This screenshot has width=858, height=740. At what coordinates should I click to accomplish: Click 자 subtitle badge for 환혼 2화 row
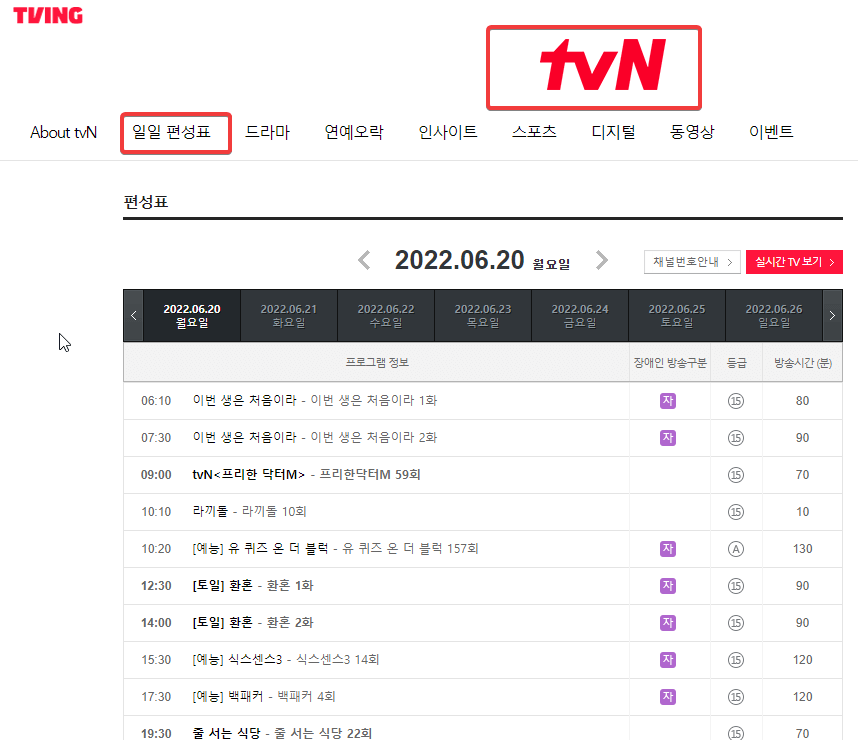click(668, 623)
